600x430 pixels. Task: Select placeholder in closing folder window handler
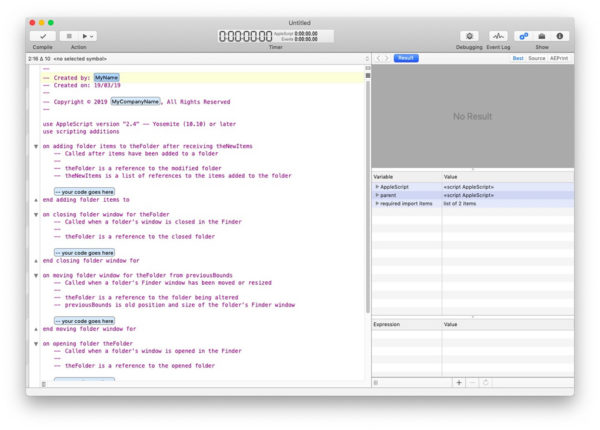(84, 253)
